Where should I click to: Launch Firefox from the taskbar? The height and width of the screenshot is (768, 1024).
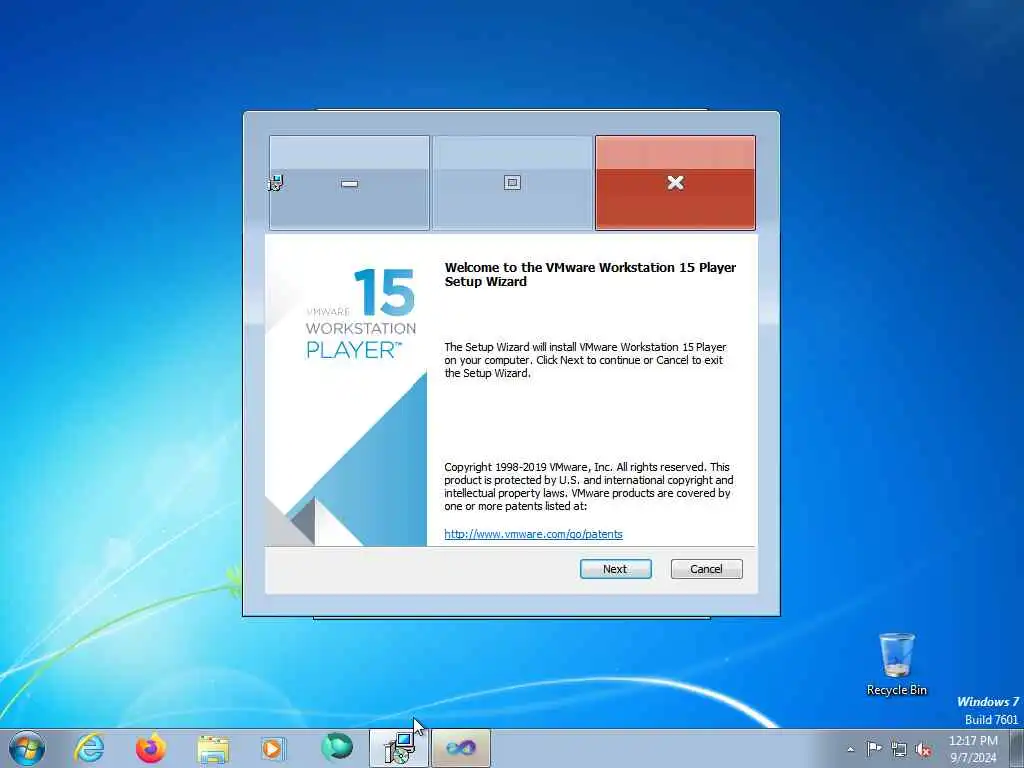tap(151, 748)
